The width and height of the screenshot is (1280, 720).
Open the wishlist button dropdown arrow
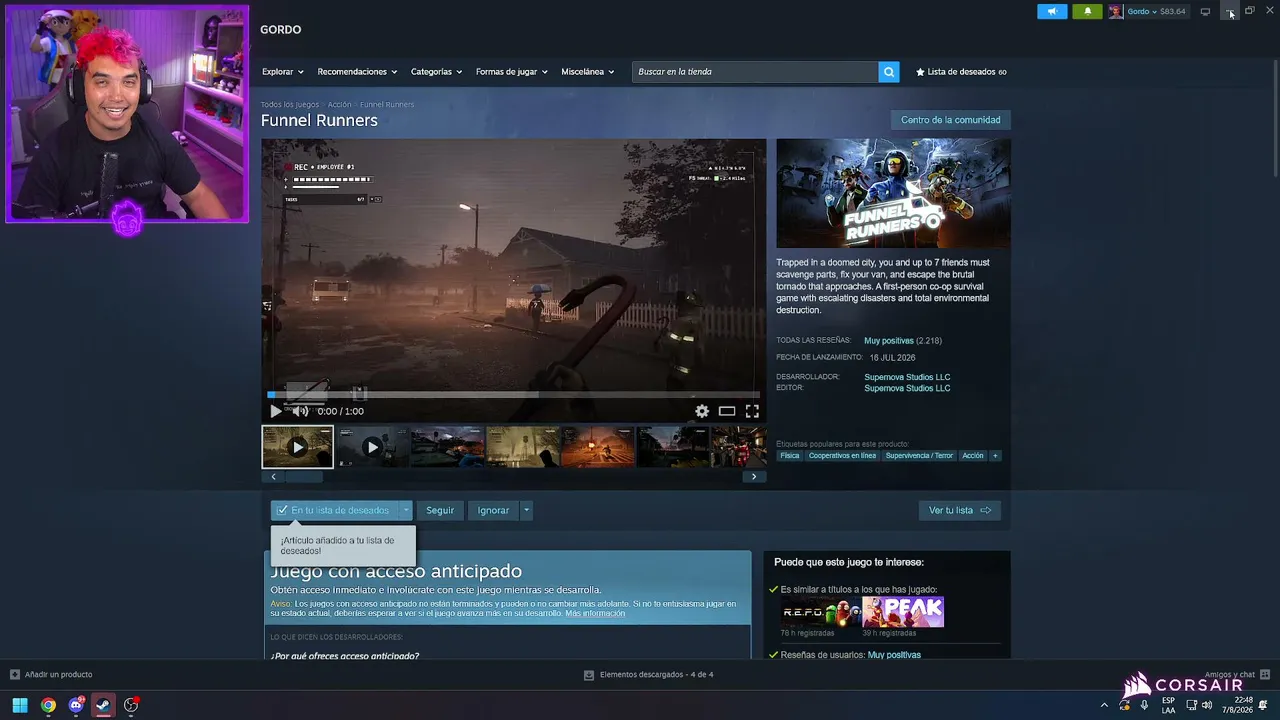(x=406, y=510)
